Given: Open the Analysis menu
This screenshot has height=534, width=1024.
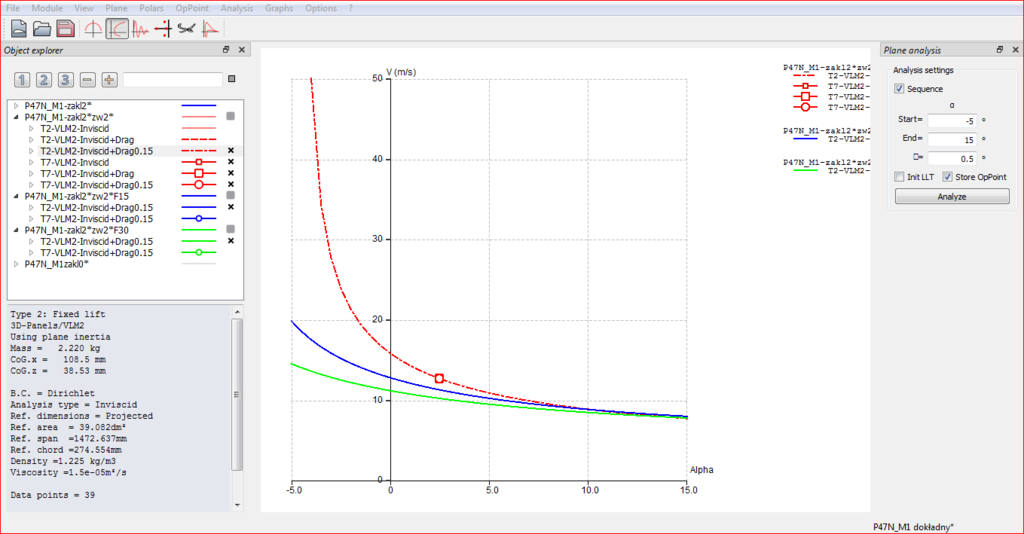Looking at the screenshot, I should (236, 8).
